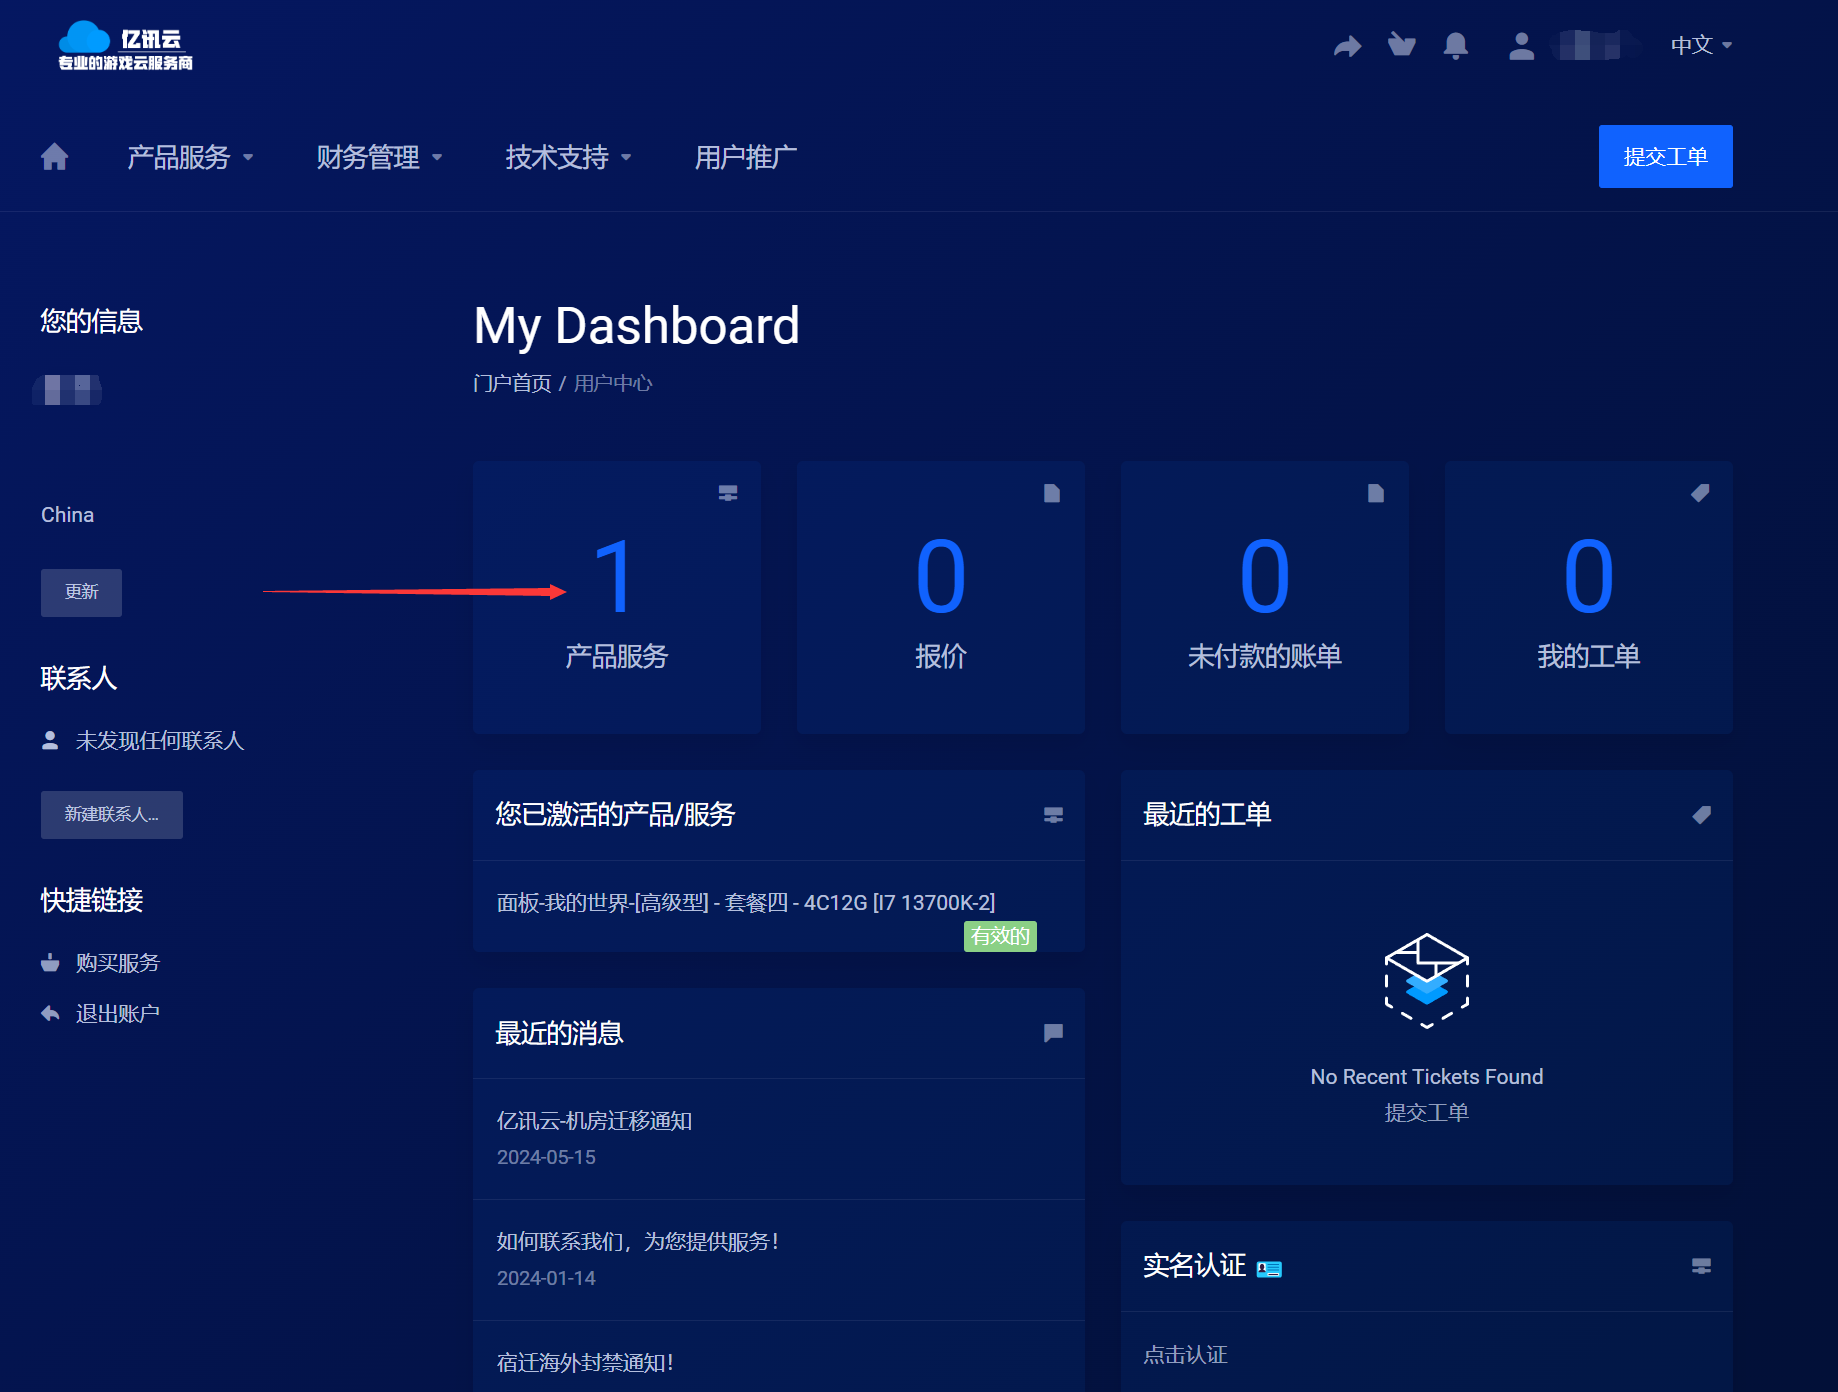Image resolution: width=1838 pixels, height=1392 pixels.
Task: Click 新建联系人 button
Action: pyautogui.click(x=111, y=814)
